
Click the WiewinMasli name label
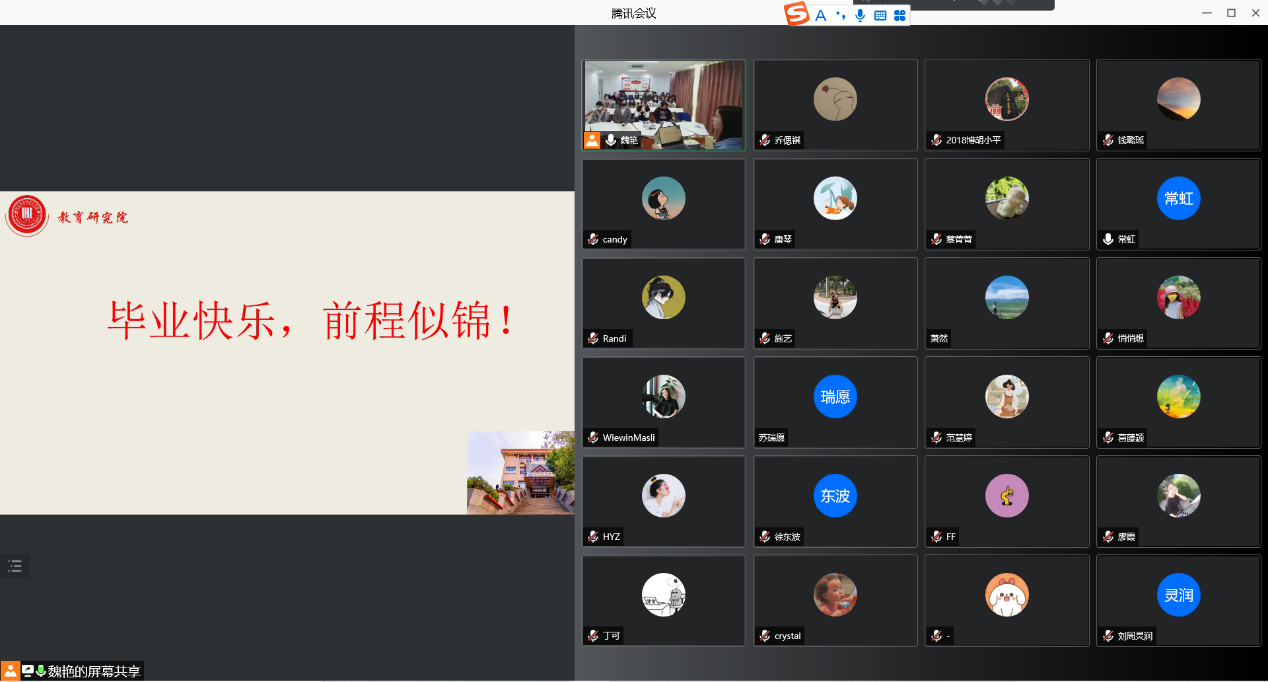click(x=628, y=438)
